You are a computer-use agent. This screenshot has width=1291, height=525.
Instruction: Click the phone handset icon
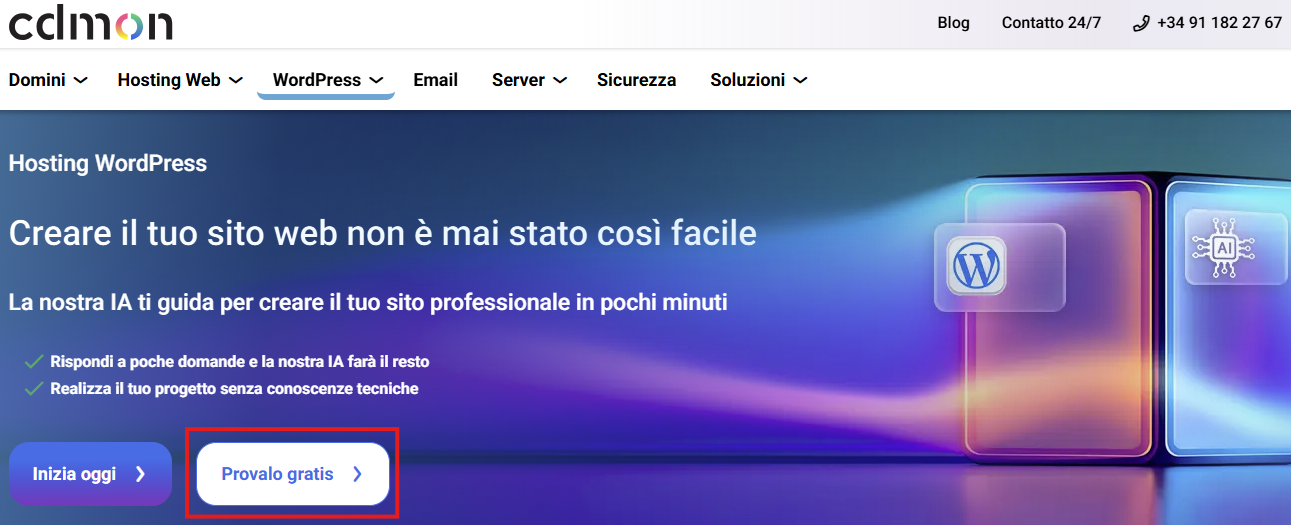pos(1141,23)
